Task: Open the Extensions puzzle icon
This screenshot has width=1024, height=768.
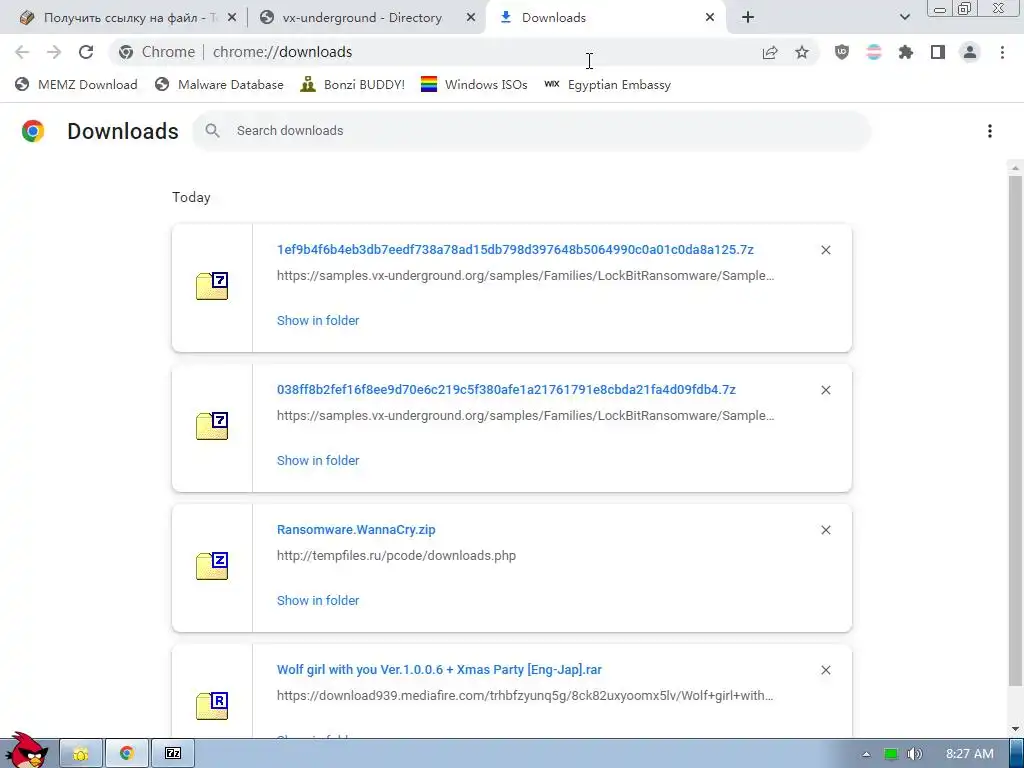Action: (x=906, y=52)
